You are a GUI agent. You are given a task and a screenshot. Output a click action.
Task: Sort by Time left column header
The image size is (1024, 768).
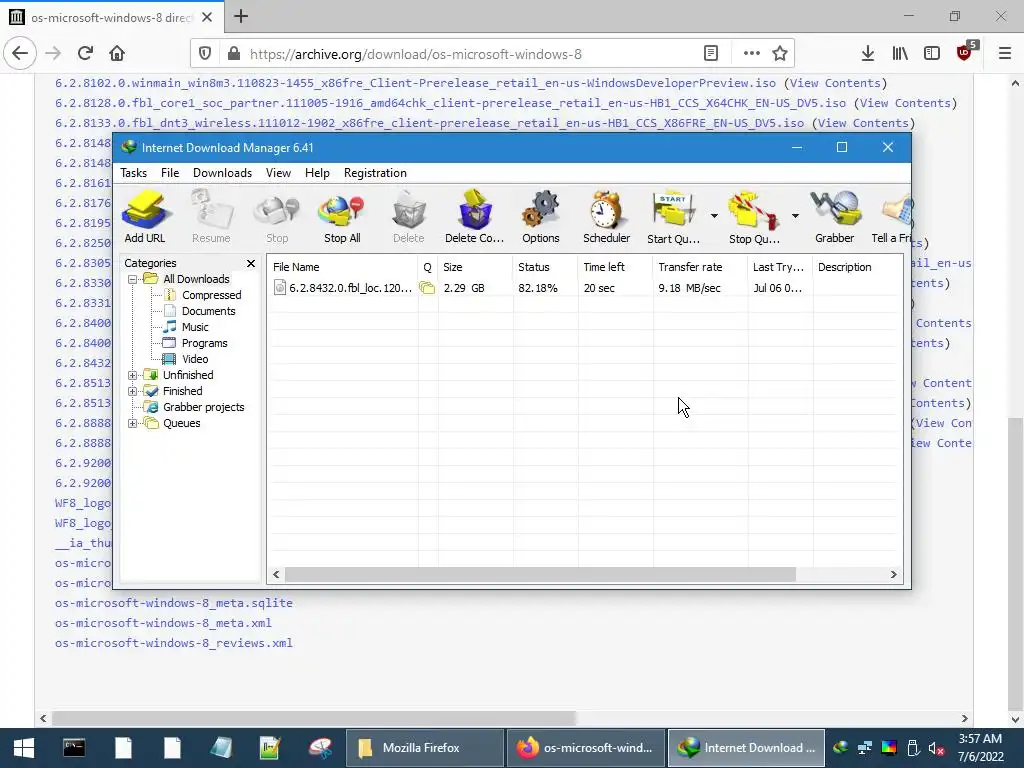(615, 267)
